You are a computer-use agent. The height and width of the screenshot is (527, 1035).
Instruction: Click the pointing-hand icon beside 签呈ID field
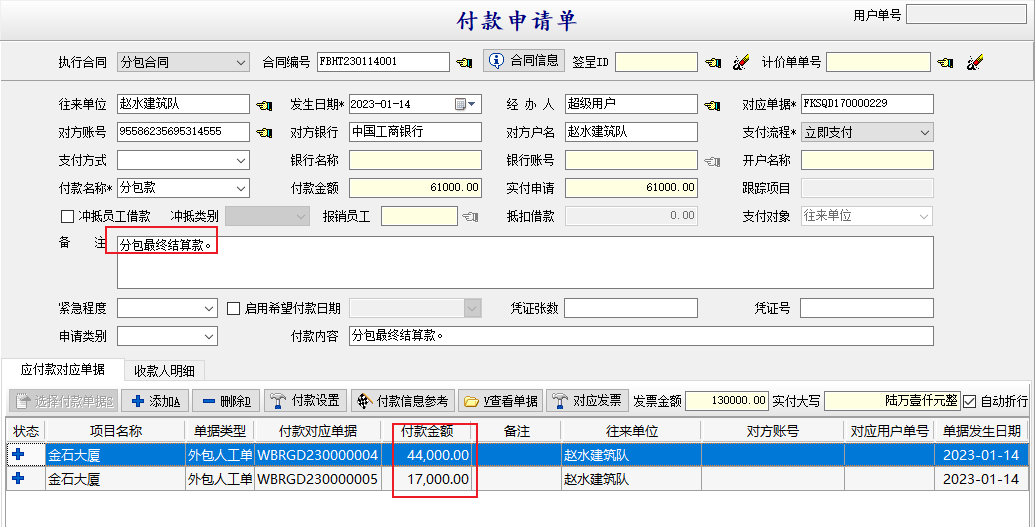(712, 62)
